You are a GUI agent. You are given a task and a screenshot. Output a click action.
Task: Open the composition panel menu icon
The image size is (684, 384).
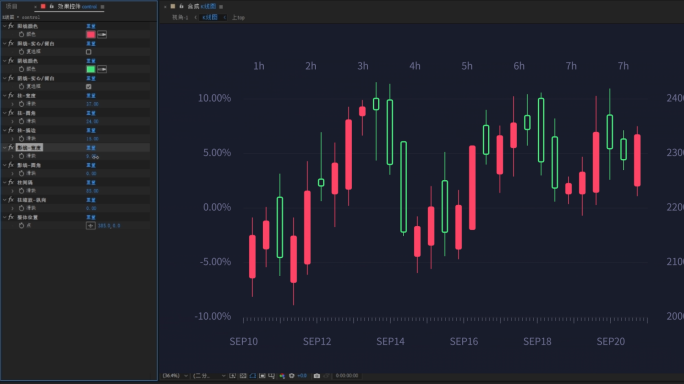pyautogui.click(x=221, y=7)
